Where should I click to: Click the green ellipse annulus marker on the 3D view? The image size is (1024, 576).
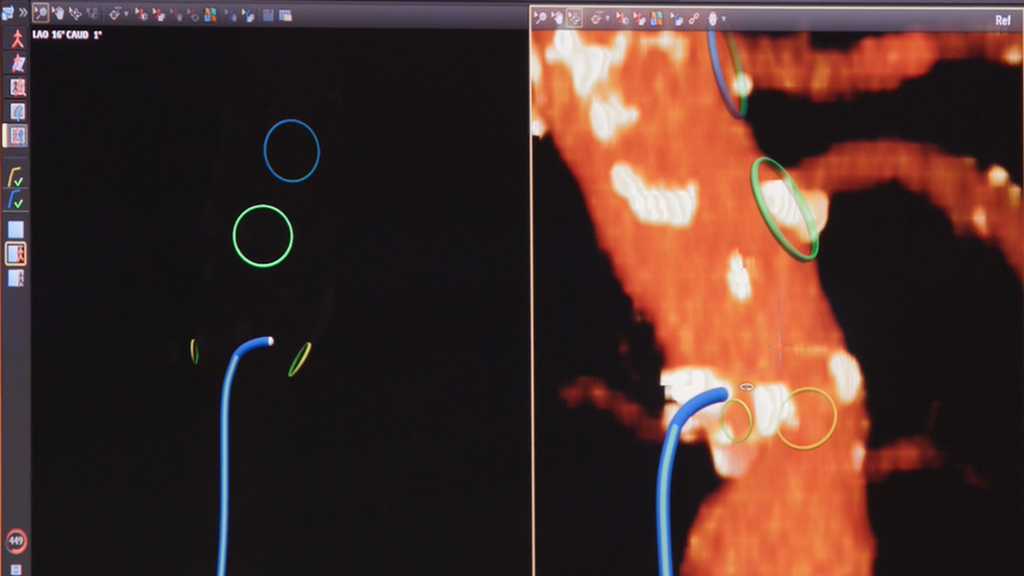[x=785, y=210]
